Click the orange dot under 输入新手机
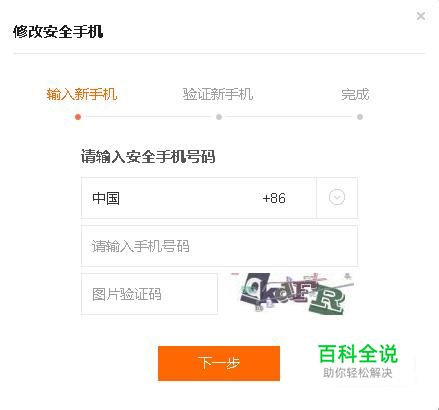Screen dimensions: 439x410 [x=78, y=117]
